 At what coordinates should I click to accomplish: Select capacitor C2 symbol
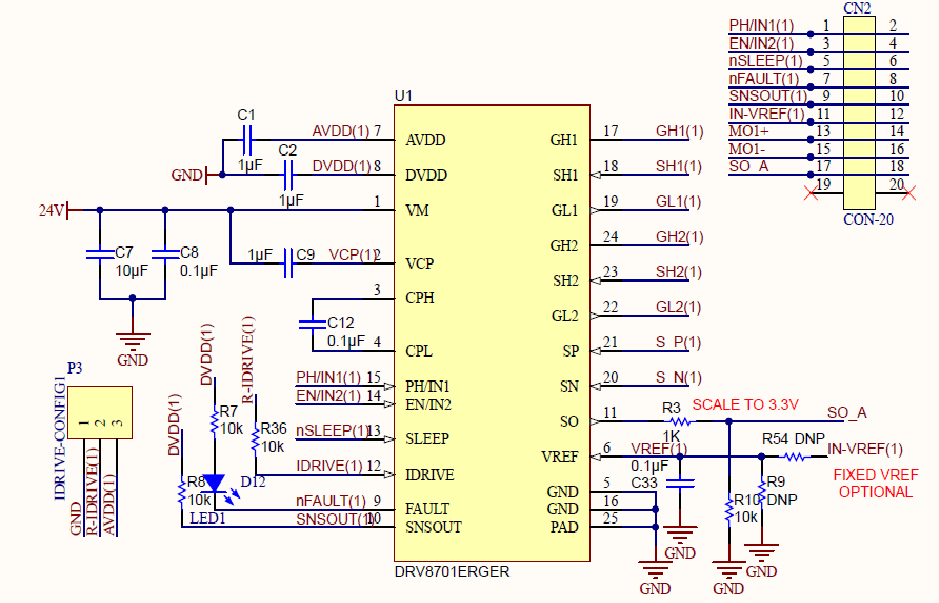click(288, 175)
